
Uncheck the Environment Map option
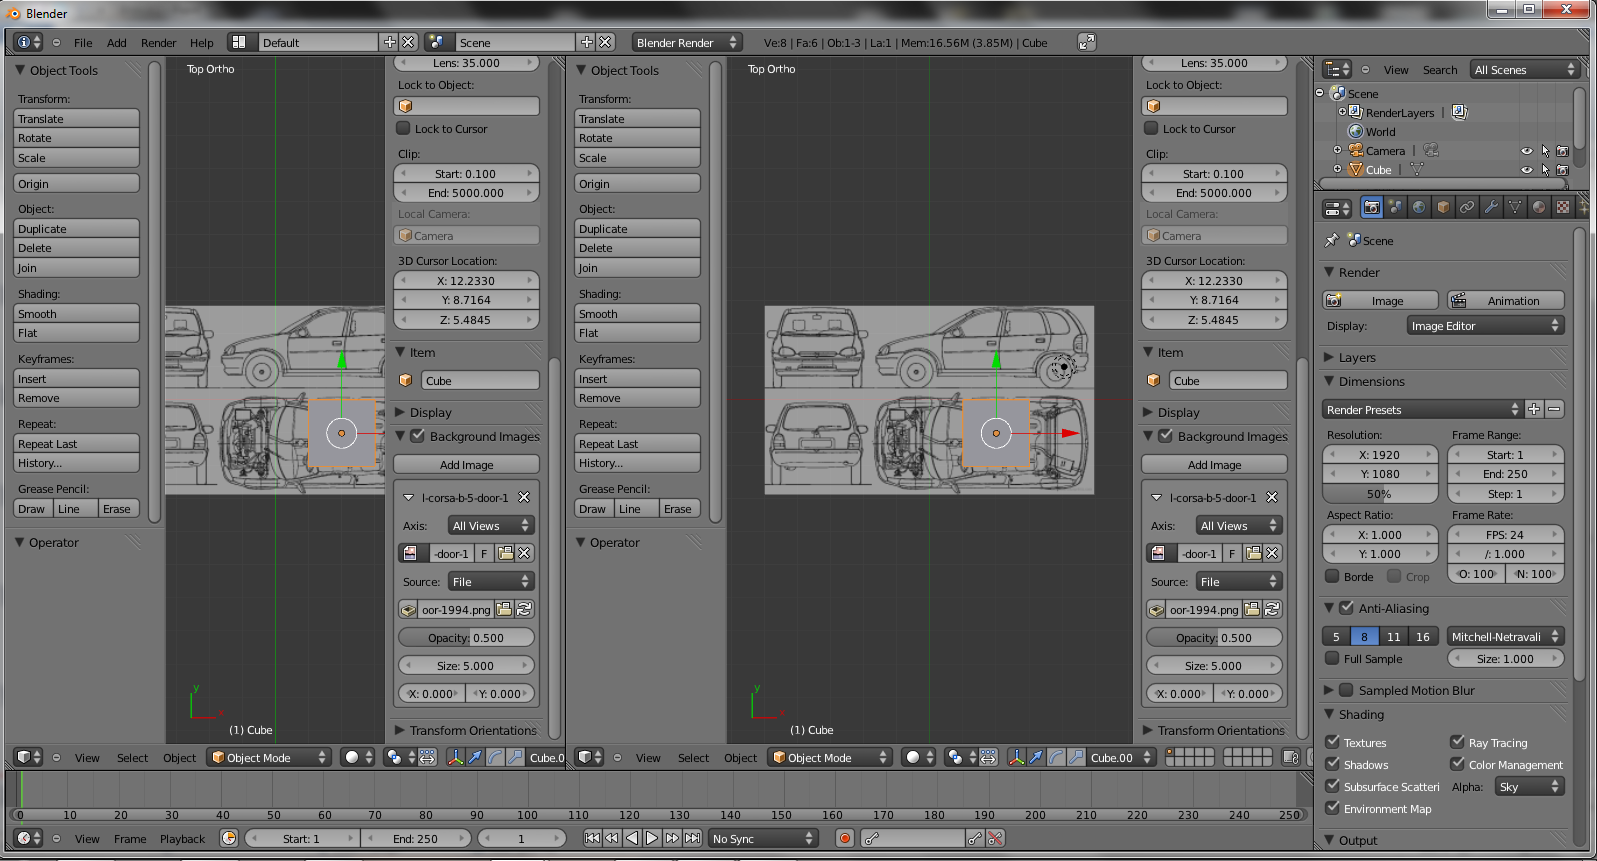1332,808
